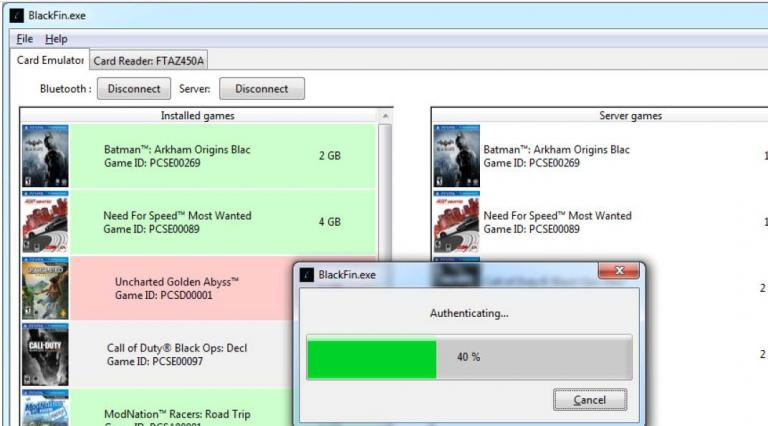Switch to the Card Emulator tab
This screenshot has width=768, height=426.
tap(50, 60)
